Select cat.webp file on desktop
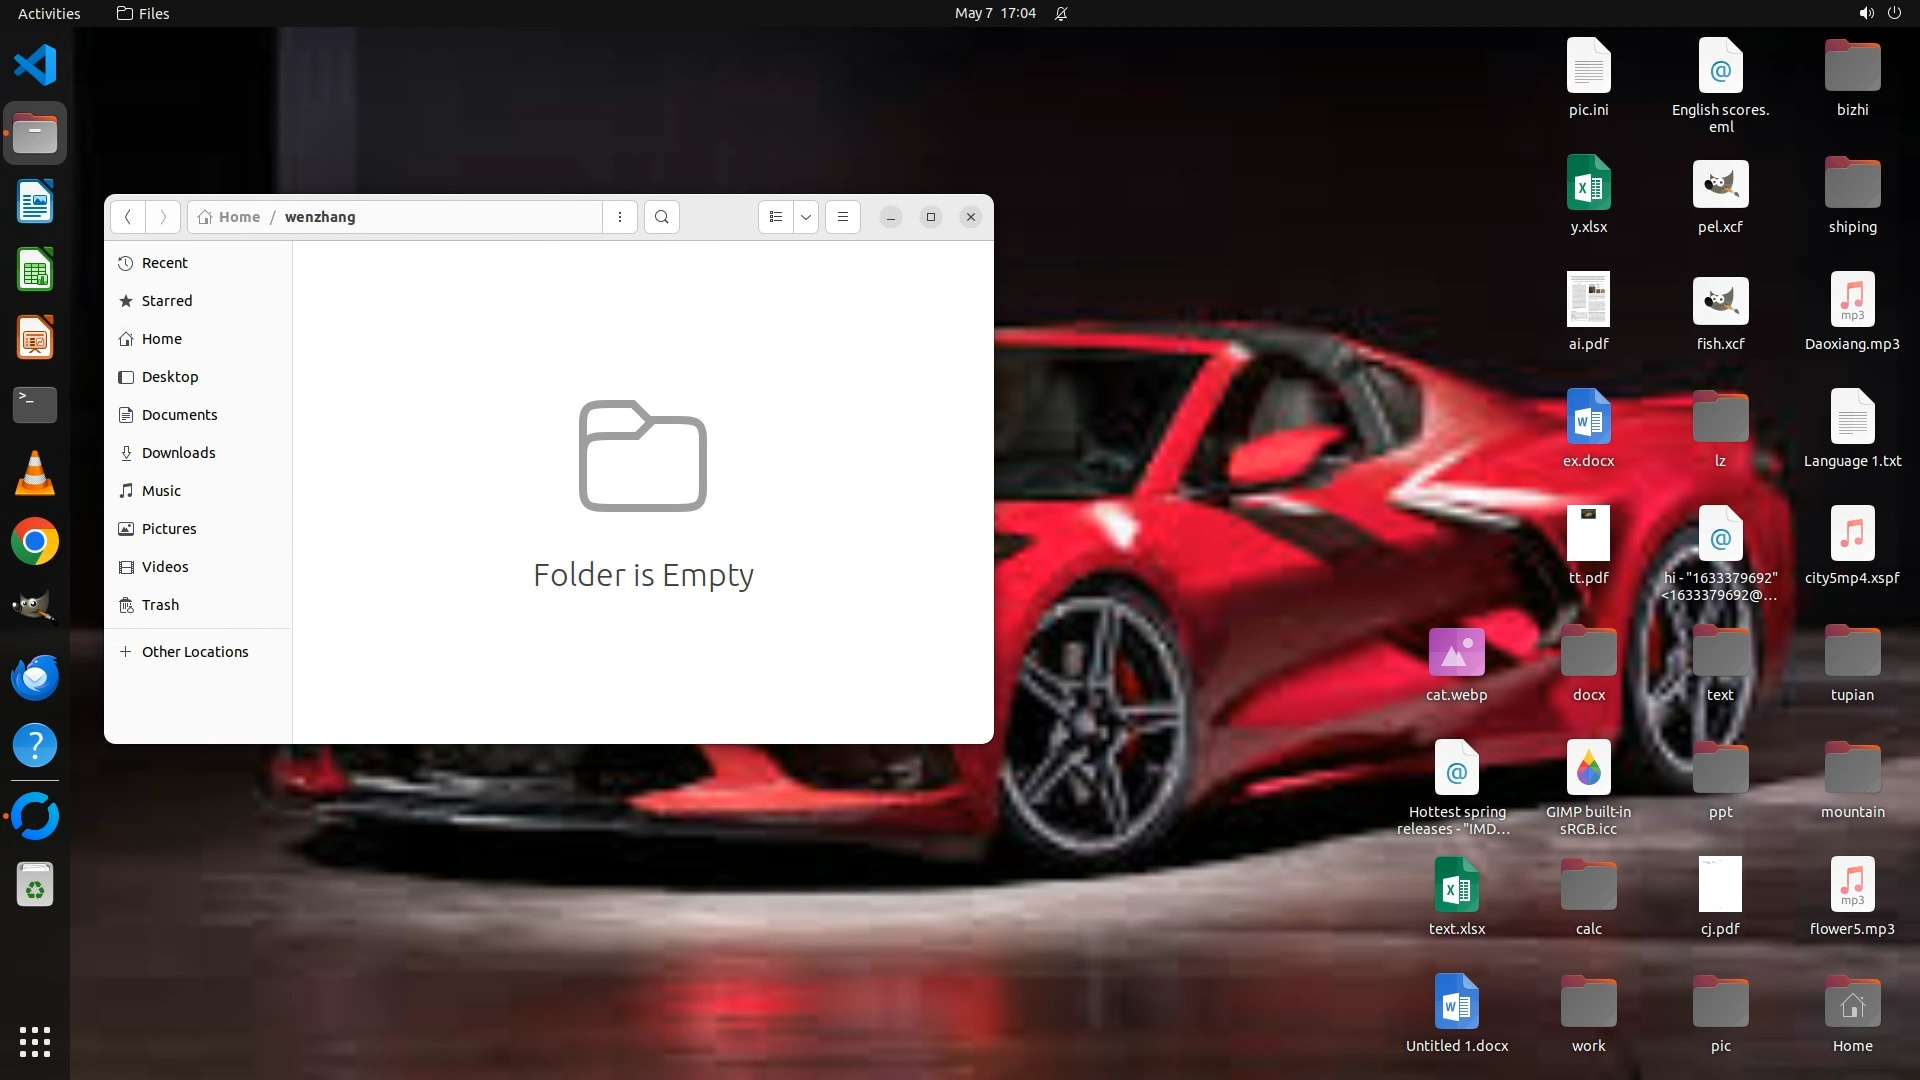Viewport: 1920px width, 1080px height. point(1456,654)
